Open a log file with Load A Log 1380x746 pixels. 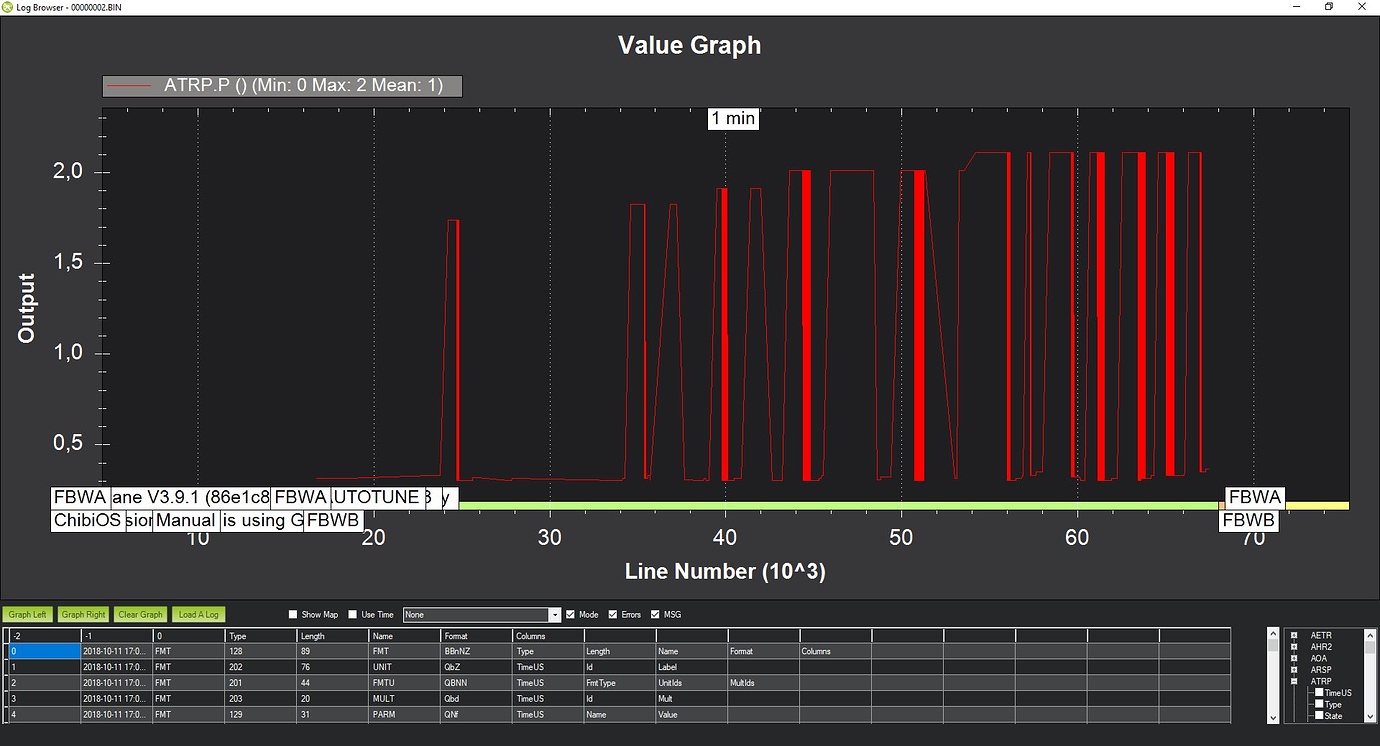tap(198, 614)
